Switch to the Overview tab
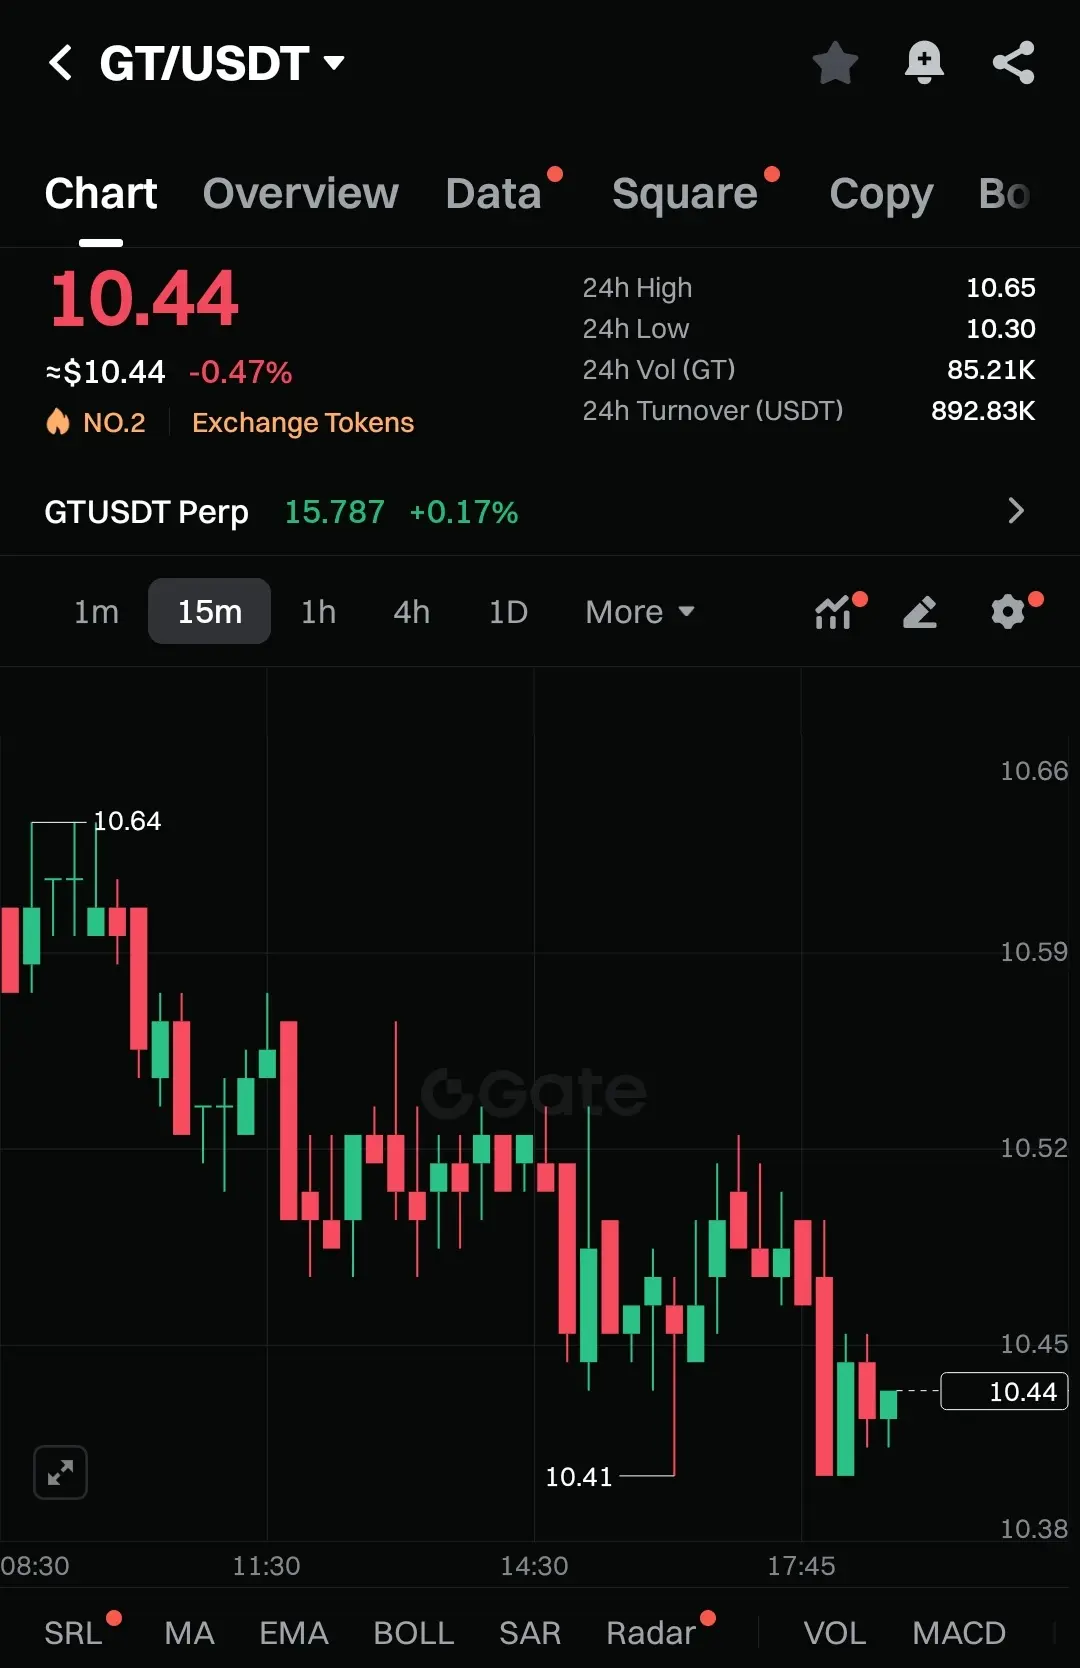 (x=300, y=193)
